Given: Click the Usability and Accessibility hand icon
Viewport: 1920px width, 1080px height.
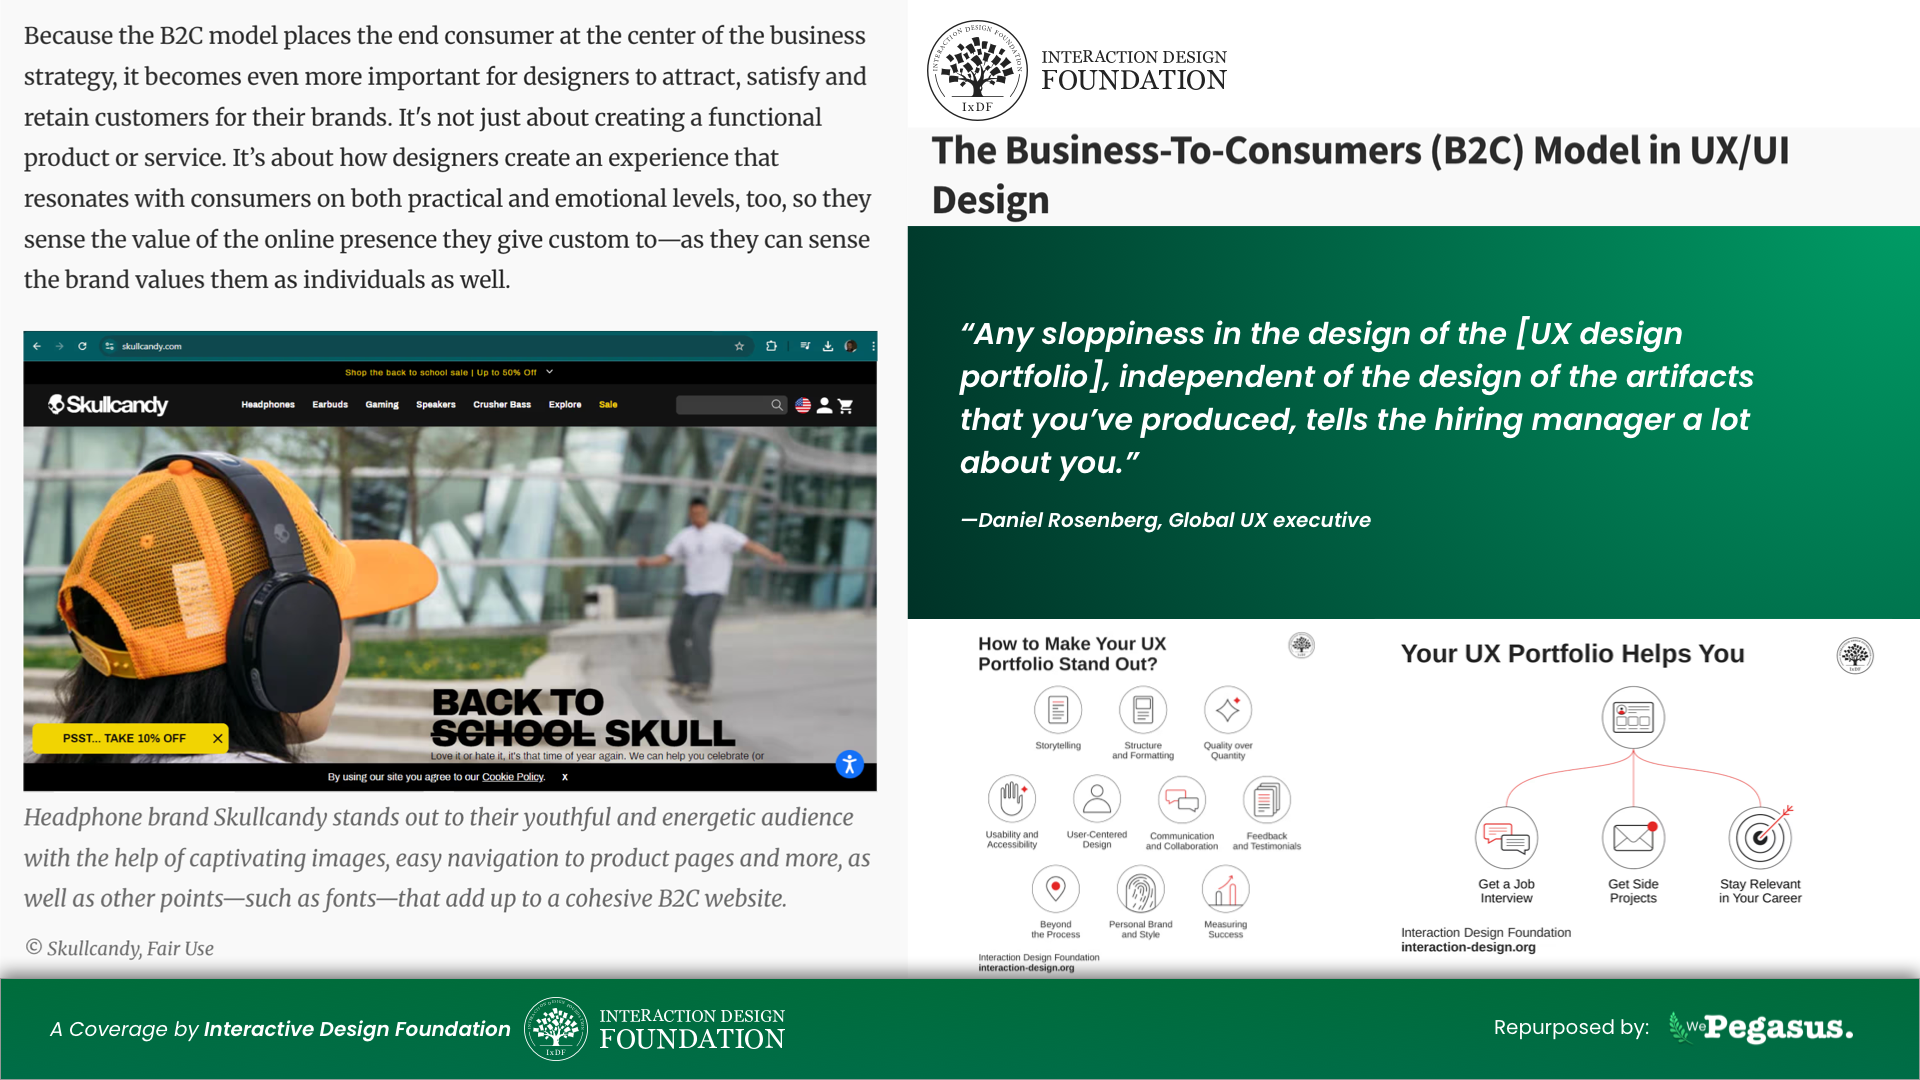Looking at the screenshot, I should pos(1012,799).
